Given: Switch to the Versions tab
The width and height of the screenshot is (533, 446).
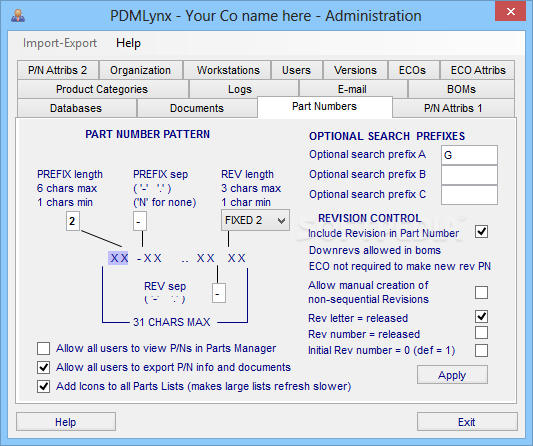Looking at the screenshot, I should tap(355, 70).
